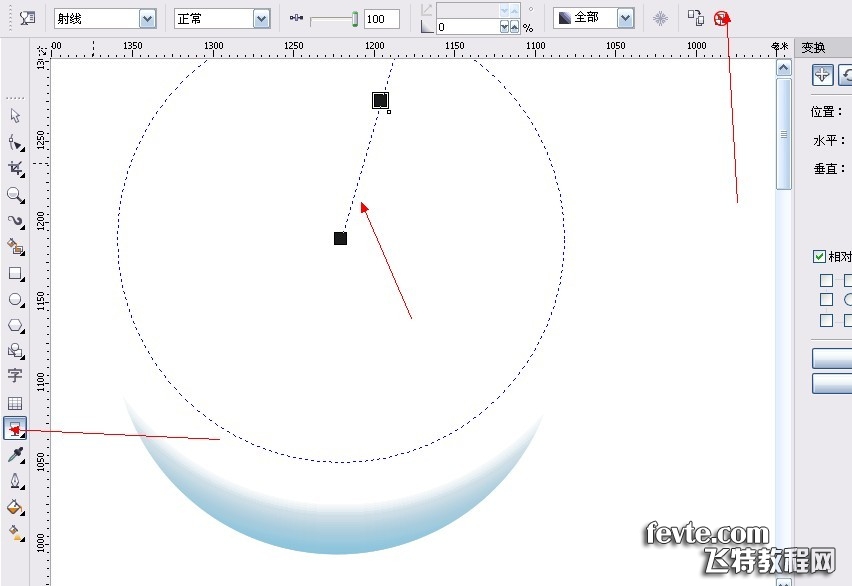Toggle the 相对 (relative position) checkbox
The width and height of the screenshot is (852, 586).
tap(819, 257)
